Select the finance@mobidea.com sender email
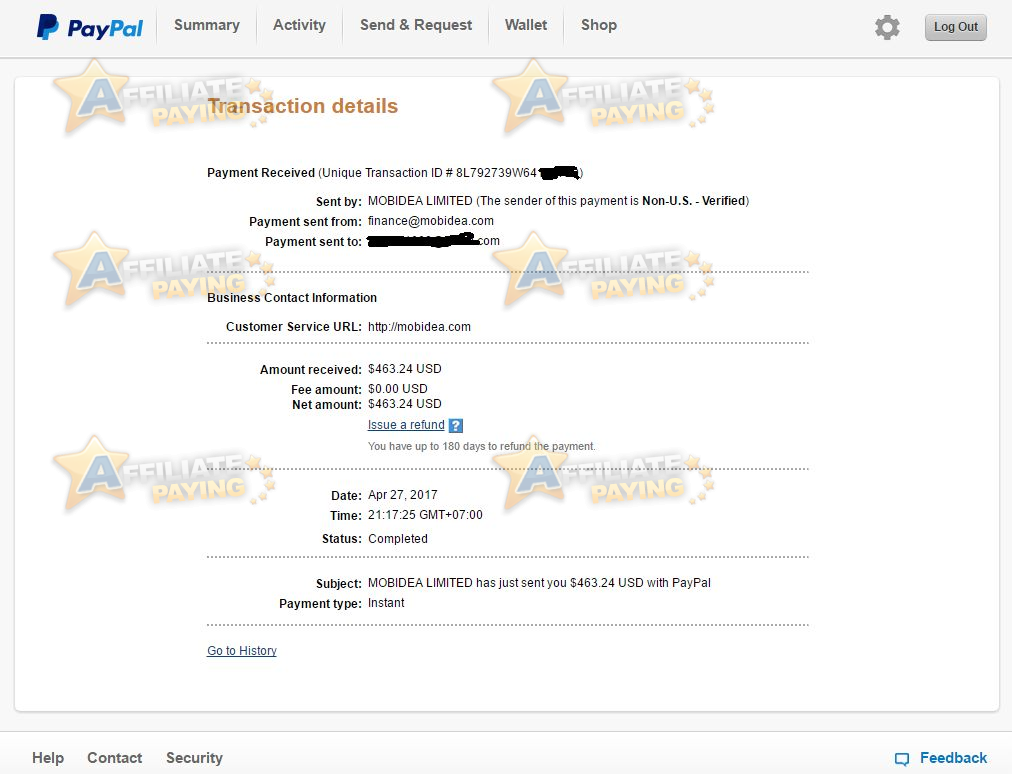The width and height of the screenshot is (1012, 774). 430,221
